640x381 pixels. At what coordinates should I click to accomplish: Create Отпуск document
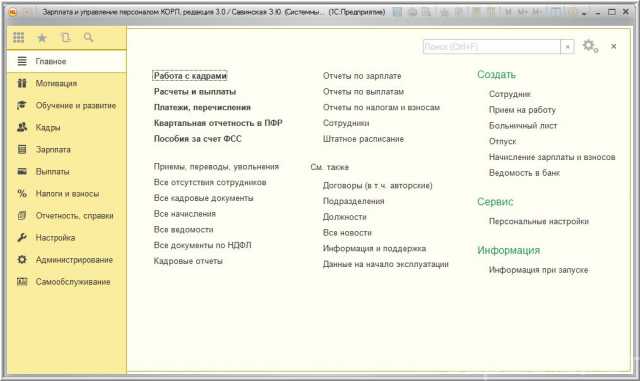point(502,141)
